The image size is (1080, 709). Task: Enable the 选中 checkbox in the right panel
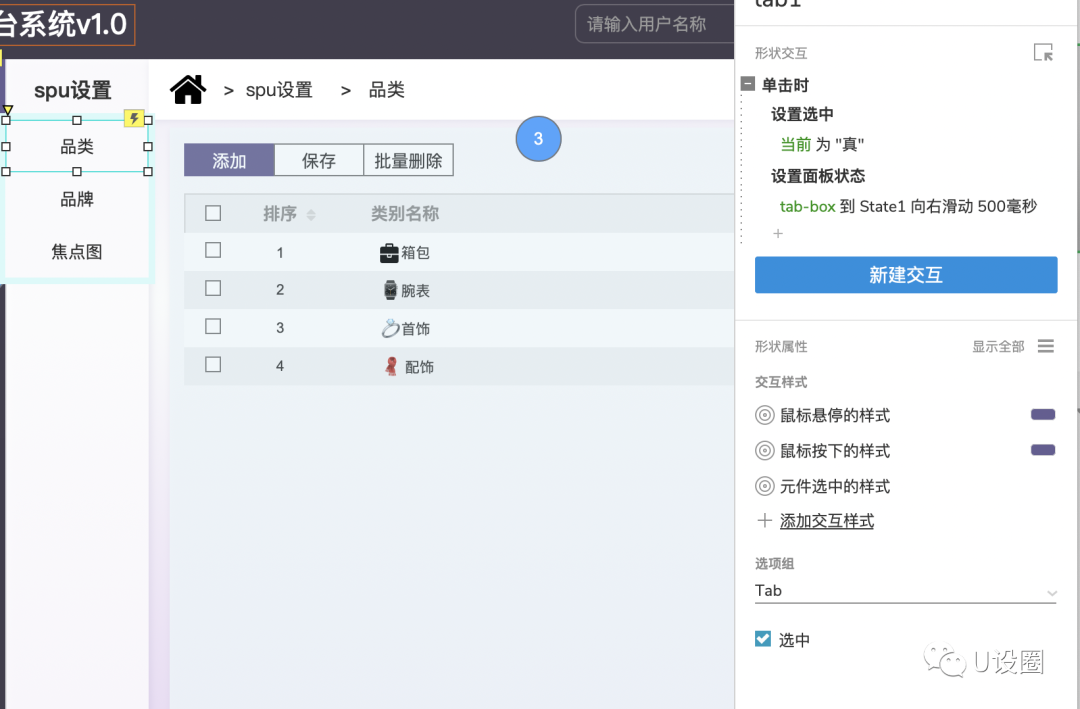[763, 639]
